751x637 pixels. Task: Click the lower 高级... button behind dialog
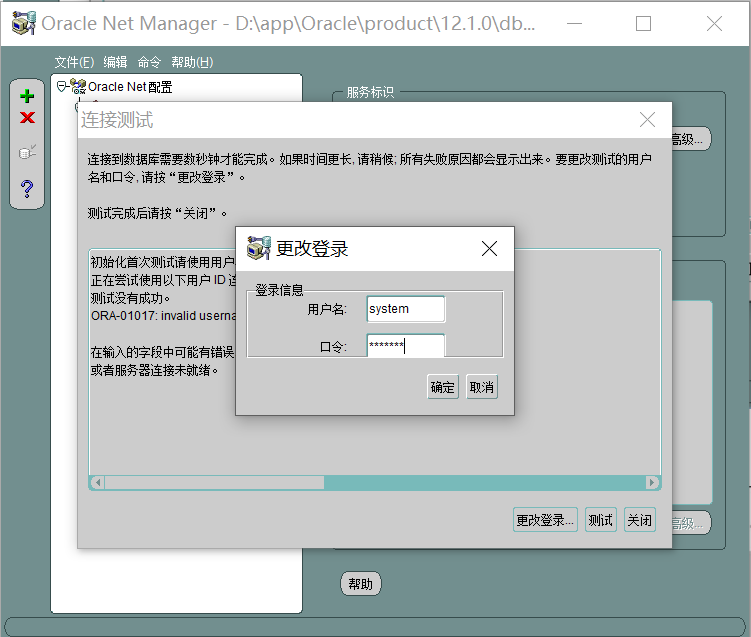coord(691,523)
